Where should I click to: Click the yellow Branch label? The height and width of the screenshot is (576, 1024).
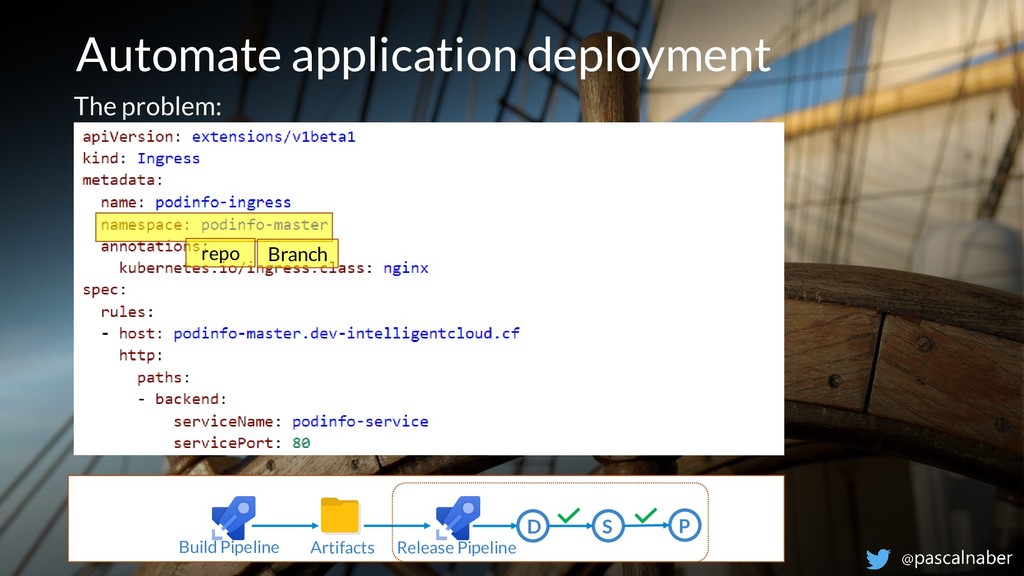tap(298, 253)
